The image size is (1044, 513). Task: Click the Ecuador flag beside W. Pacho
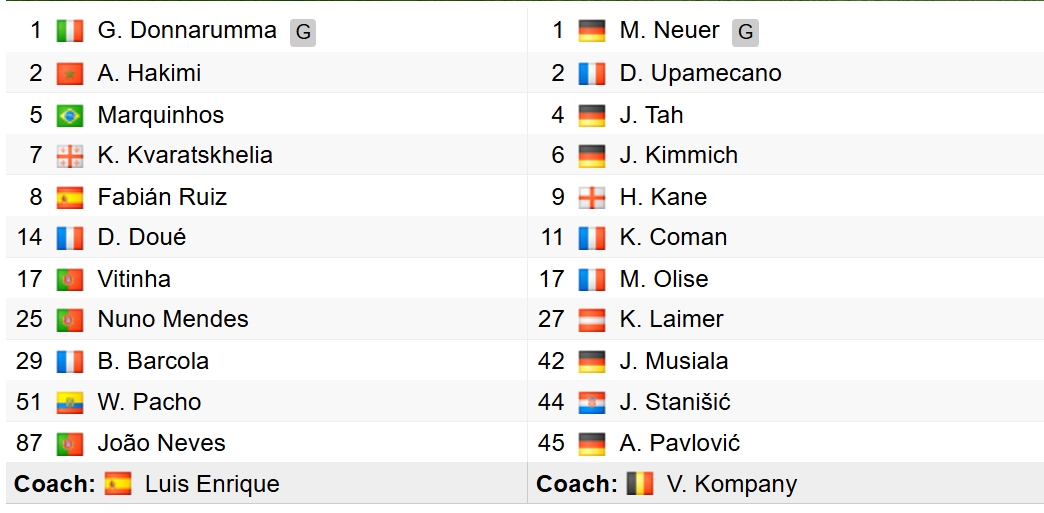click(70, 402)
